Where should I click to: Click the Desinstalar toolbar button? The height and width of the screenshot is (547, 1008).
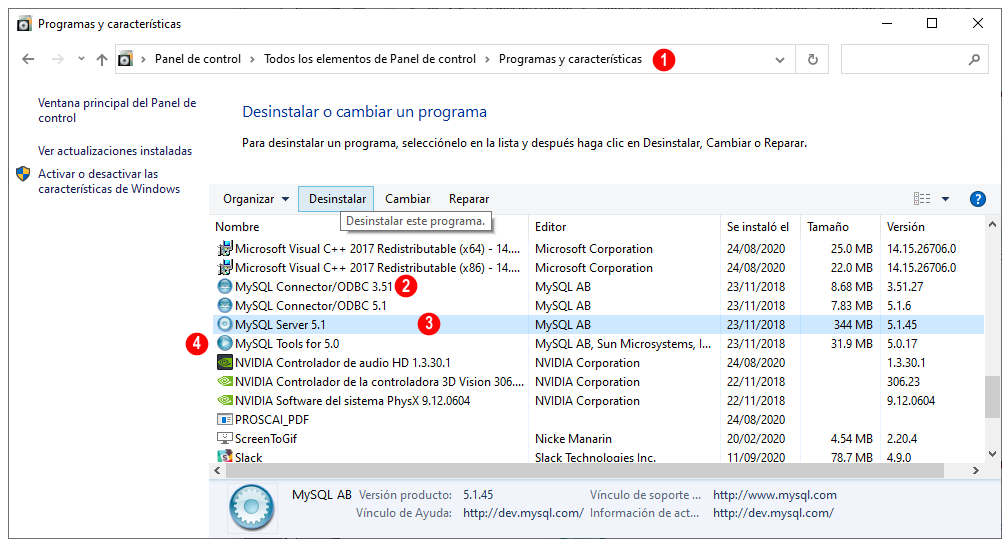coord(337,199)
